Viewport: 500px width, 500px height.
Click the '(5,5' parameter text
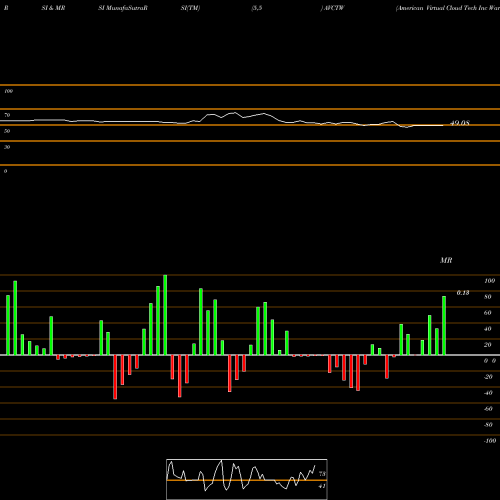click(257, 8)
